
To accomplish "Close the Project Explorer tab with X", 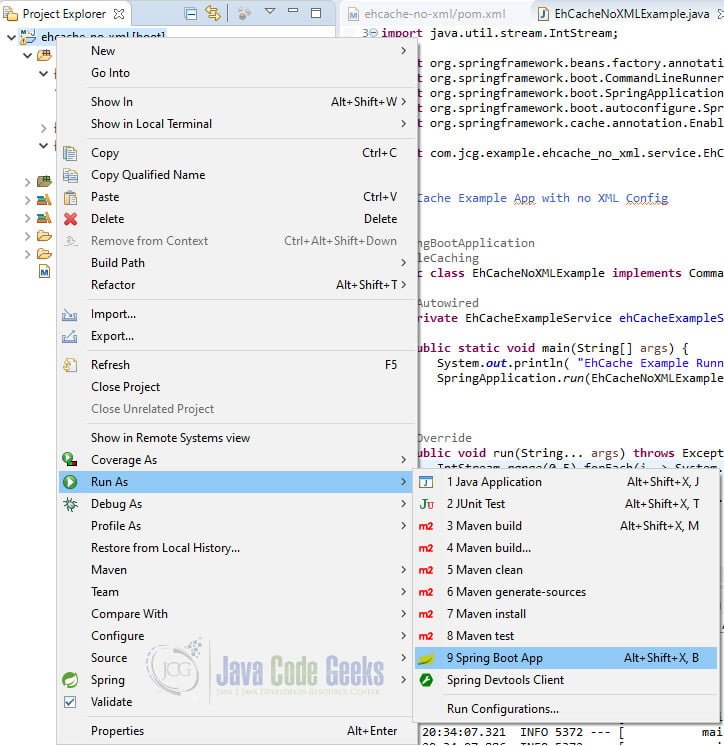I will click(119, 14).
